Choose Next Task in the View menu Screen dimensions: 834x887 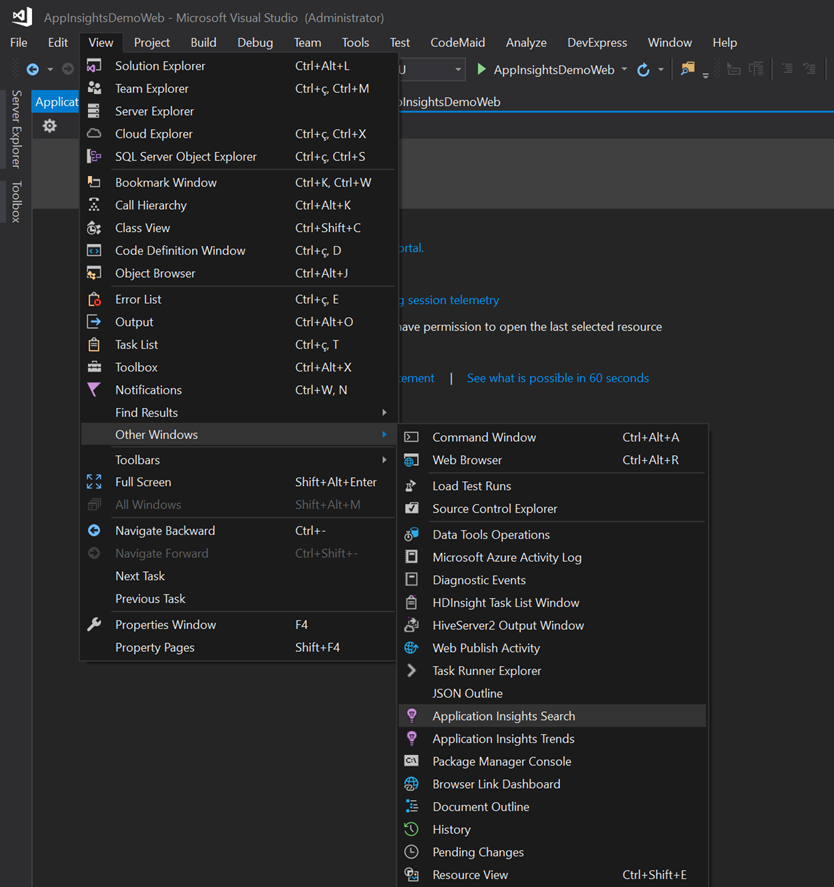(238, 576)
